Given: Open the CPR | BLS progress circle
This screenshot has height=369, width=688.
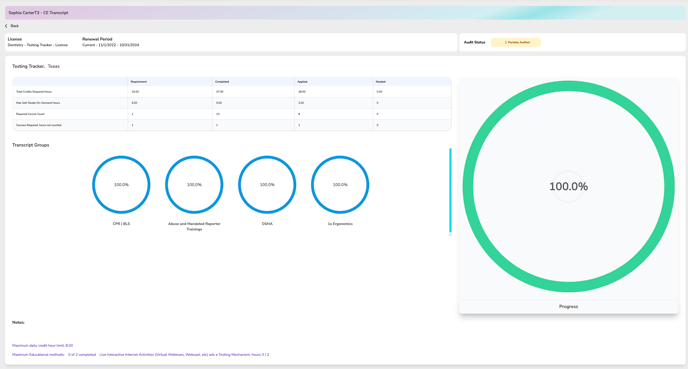Looking at the screenshot, I should (121, 185).
